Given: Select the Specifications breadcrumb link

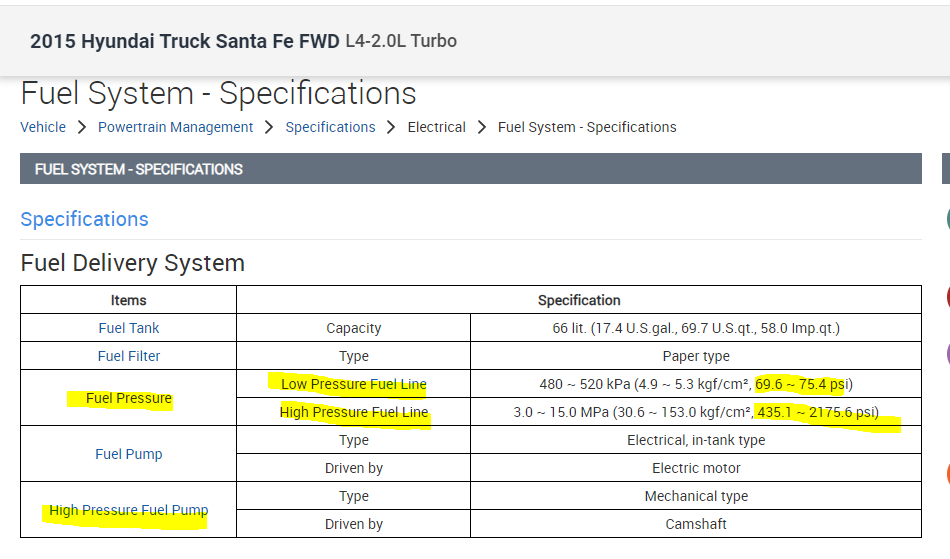Looking at the screenshot, I should [330, 127].
